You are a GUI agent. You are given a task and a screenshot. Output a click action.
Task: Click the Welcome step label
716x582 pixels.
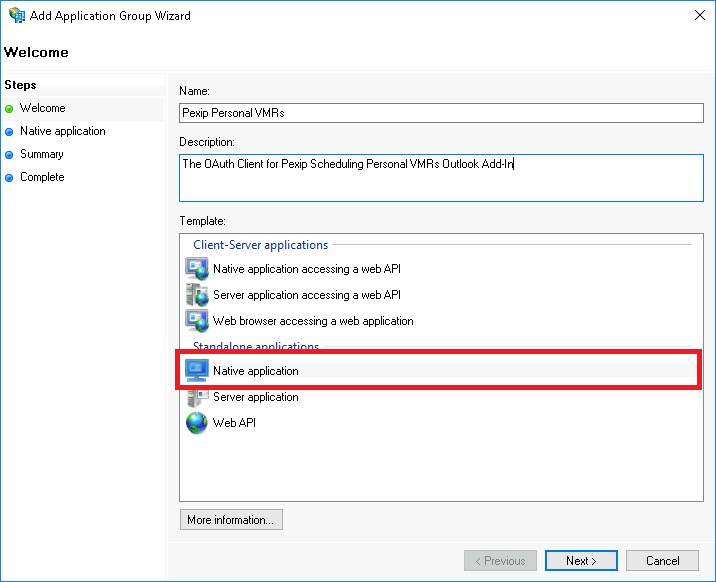[x=43, y=108]
